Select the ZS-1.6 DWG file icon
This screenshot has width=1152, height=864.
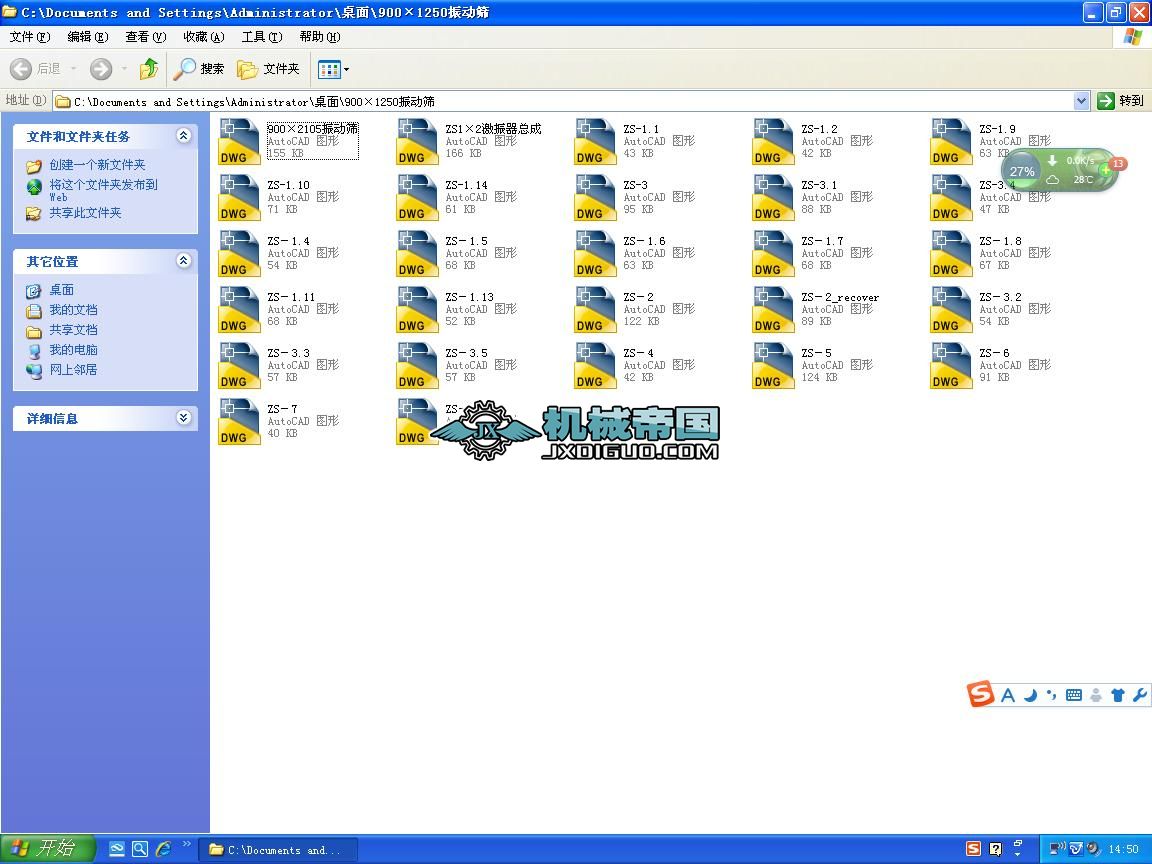coord(595,253)
